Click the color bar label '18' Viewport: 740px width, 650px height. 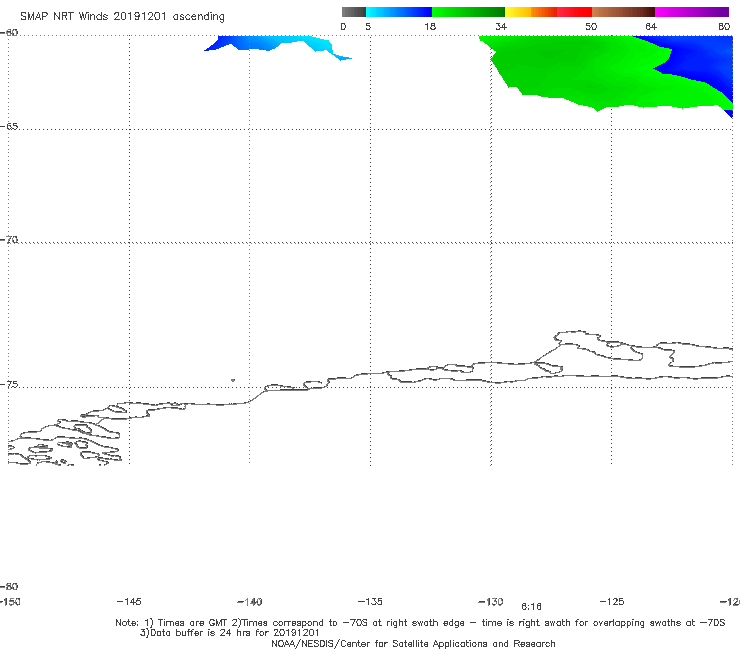pyautogui.click(x=430, y=26)
